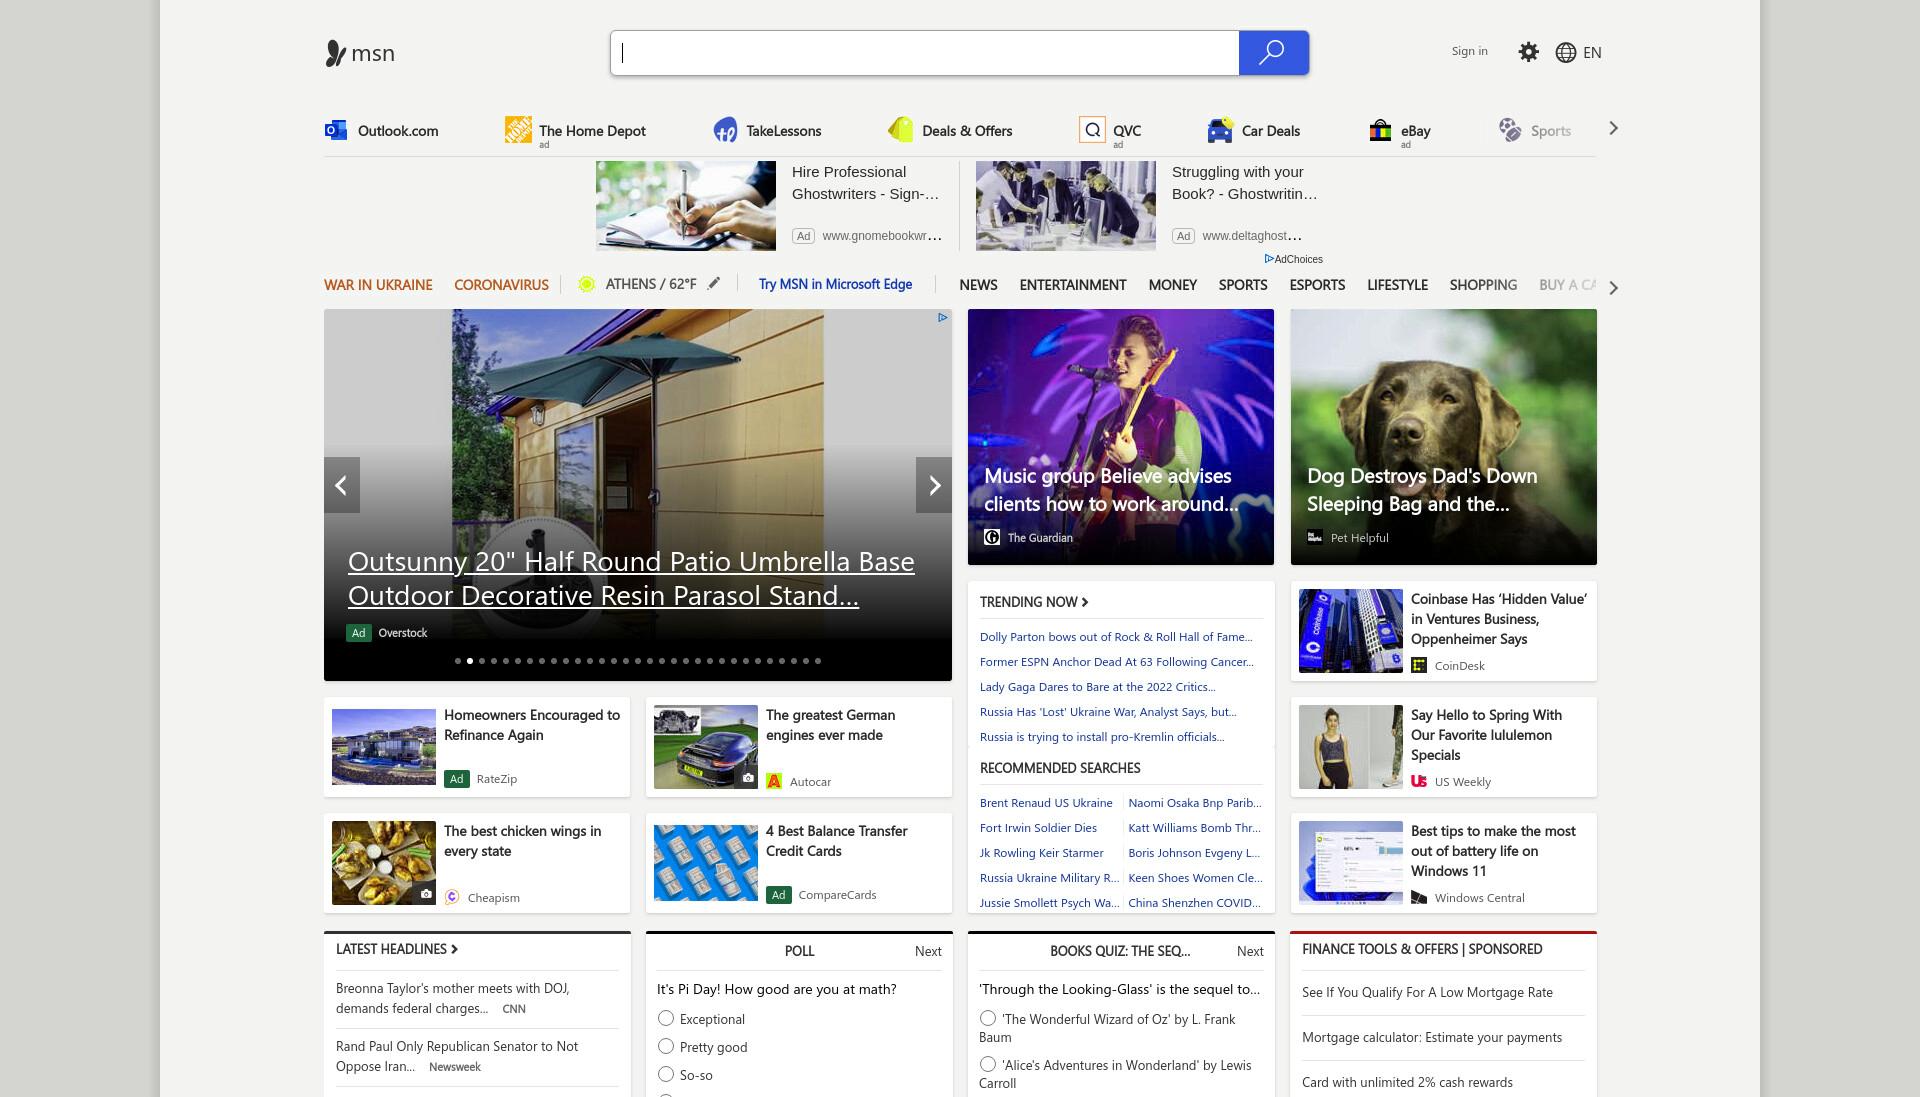Advance to next carousel slide
The width and height of the screenshot is (1920, 1097).
[x=934, y=485]
